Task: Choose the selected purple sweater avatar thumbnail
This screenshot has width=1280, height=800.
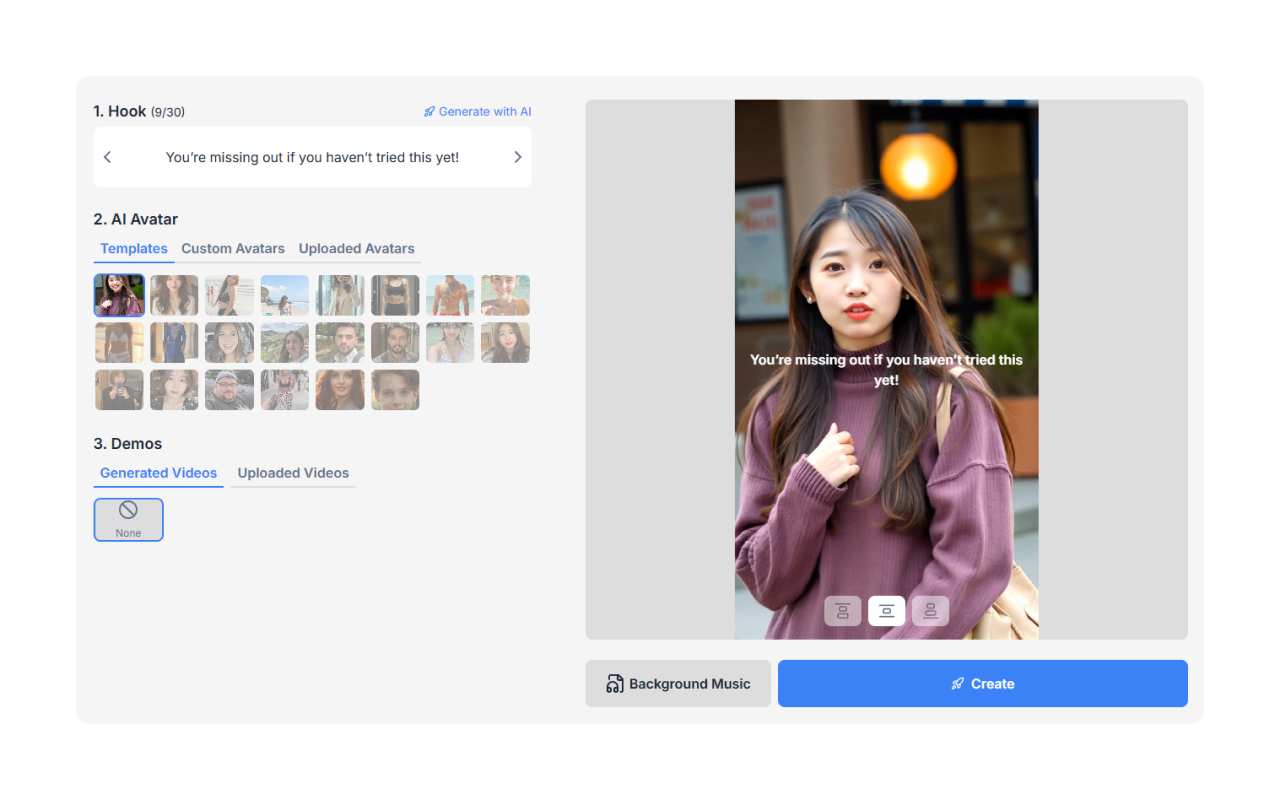Action: pyautogui.click(x=119, y=296)
